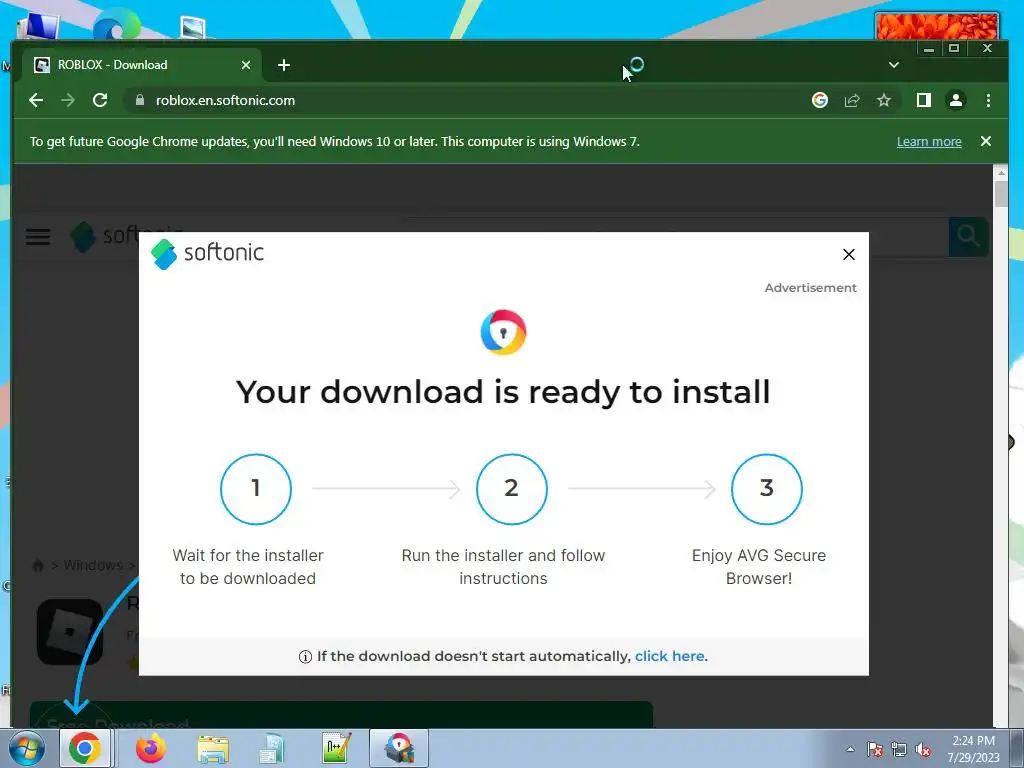Image resolution: width=1024 pixels, height=768 pixels.
Task: Open Chrome three-dot menu
Action: tap(988, 100)
